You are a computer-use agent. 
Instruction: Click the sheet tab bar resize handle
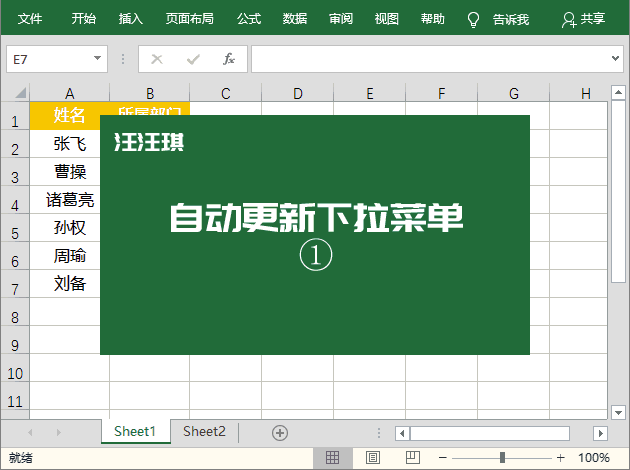378,433
